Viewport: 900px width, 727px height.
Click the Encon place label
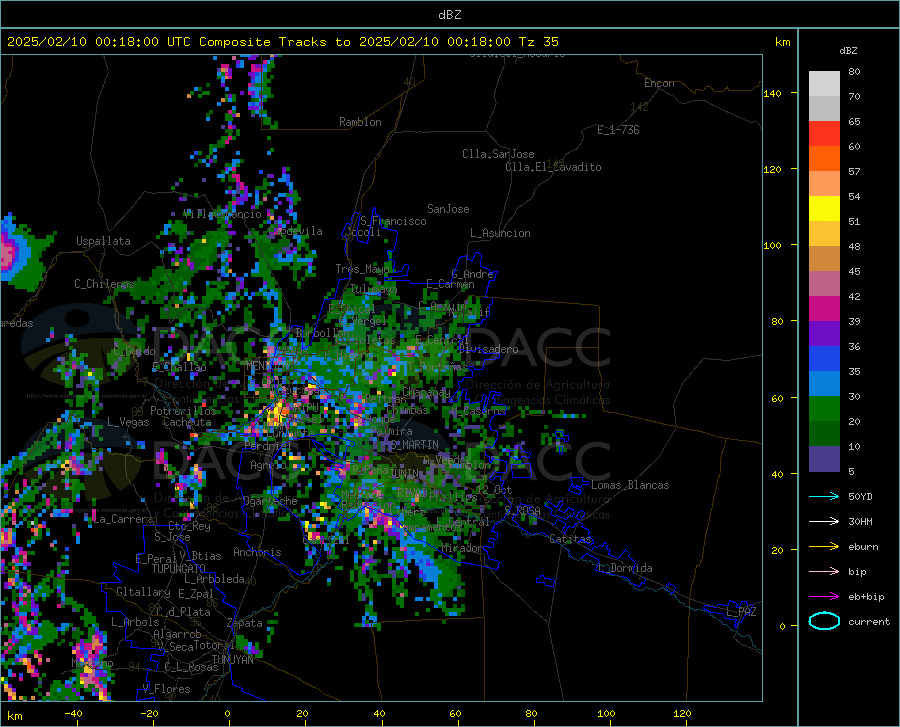pos(659,83)
